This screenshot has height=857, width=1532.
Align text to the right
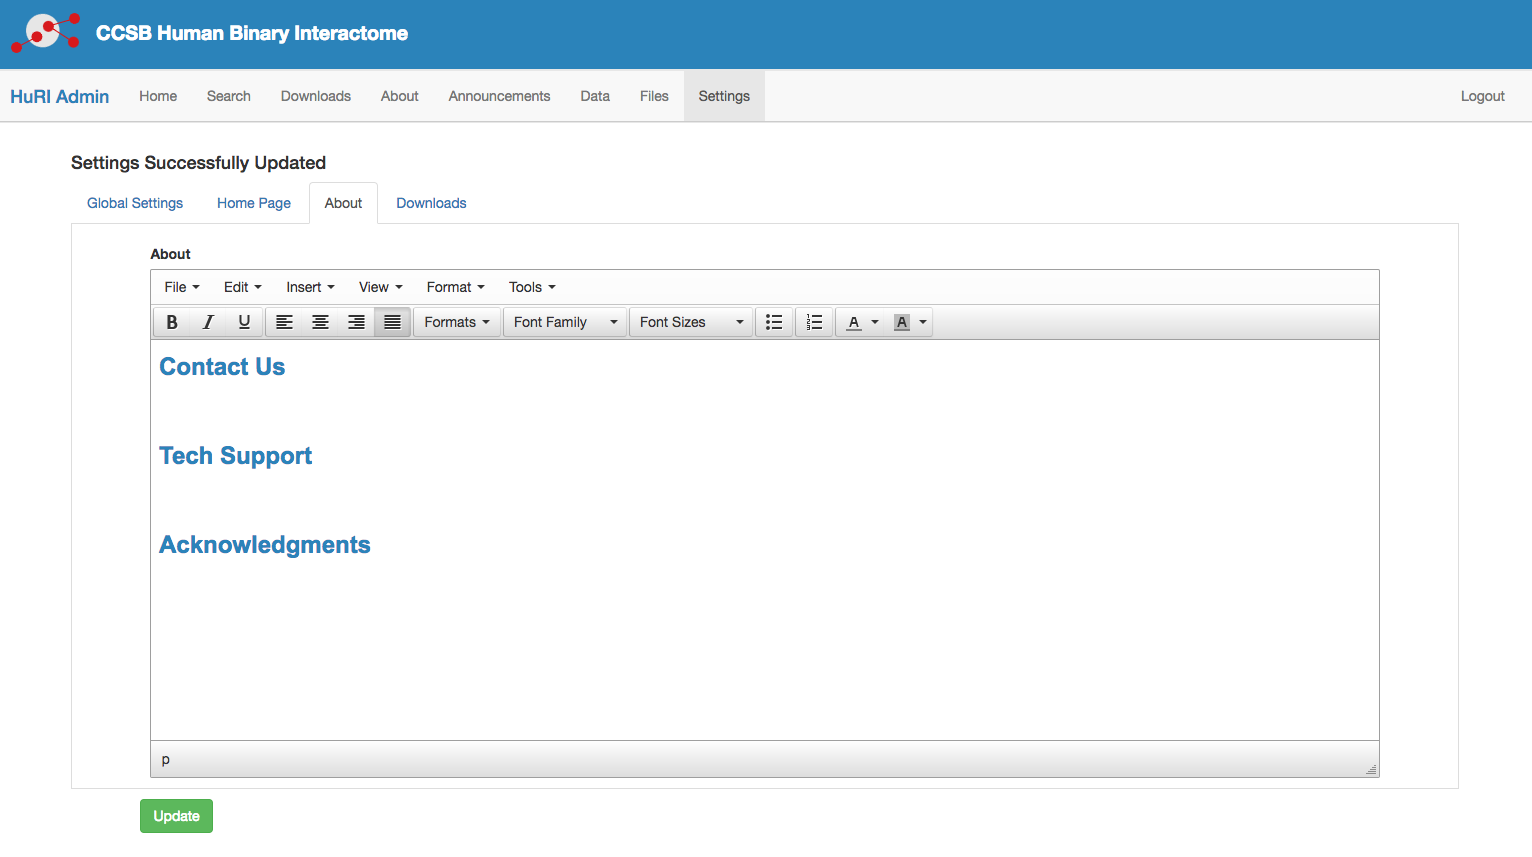click(x=356, y=322)
